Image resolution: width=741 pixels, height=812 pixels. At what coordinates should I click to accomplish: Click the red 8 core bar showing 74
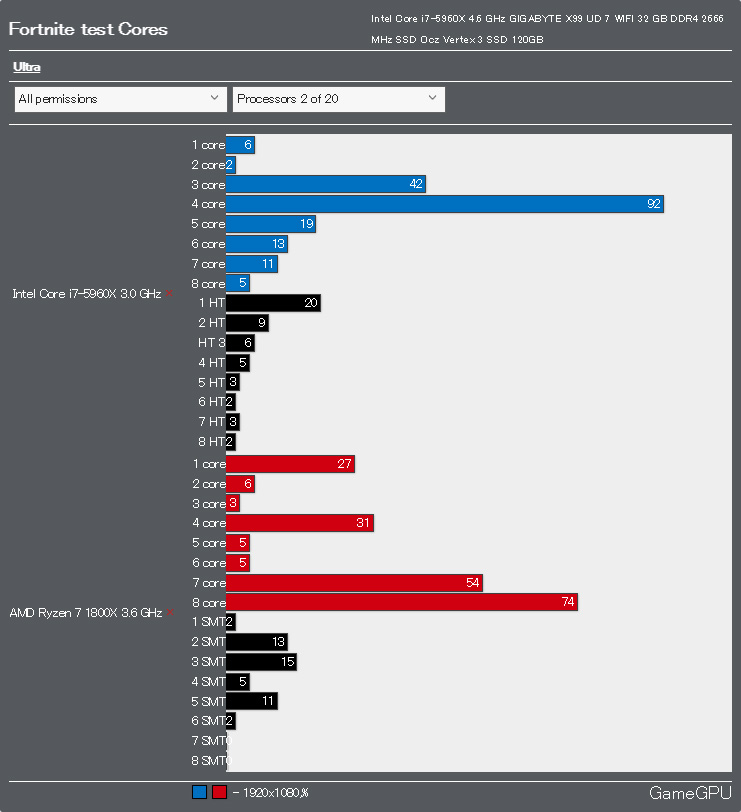[402, 602]
